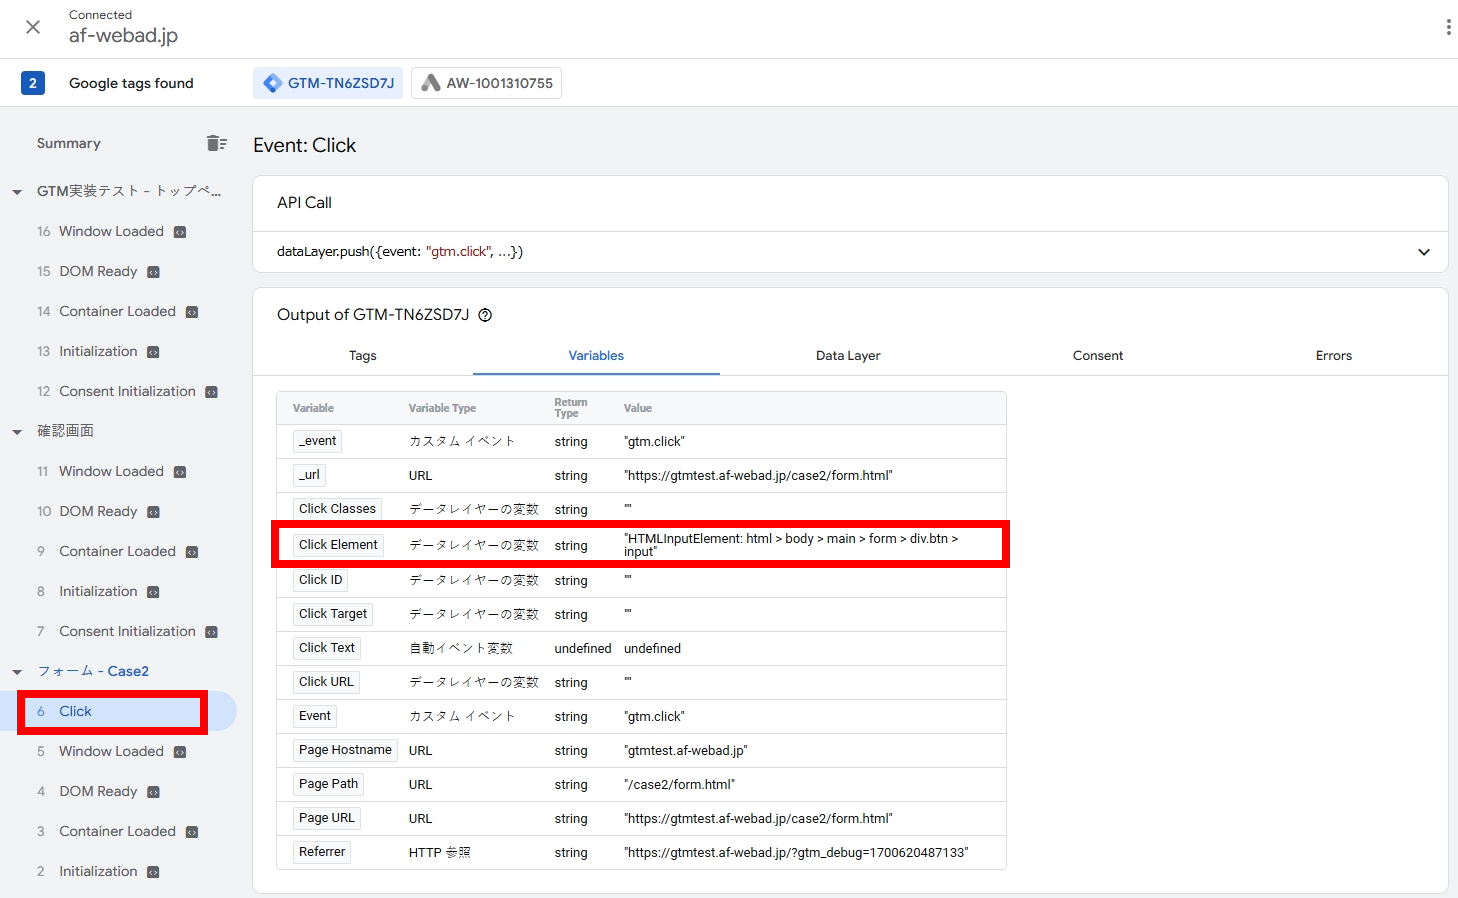Open the Consent tab
The width and height of the screenshot is (1458, 898).
tap(1097, 356)
